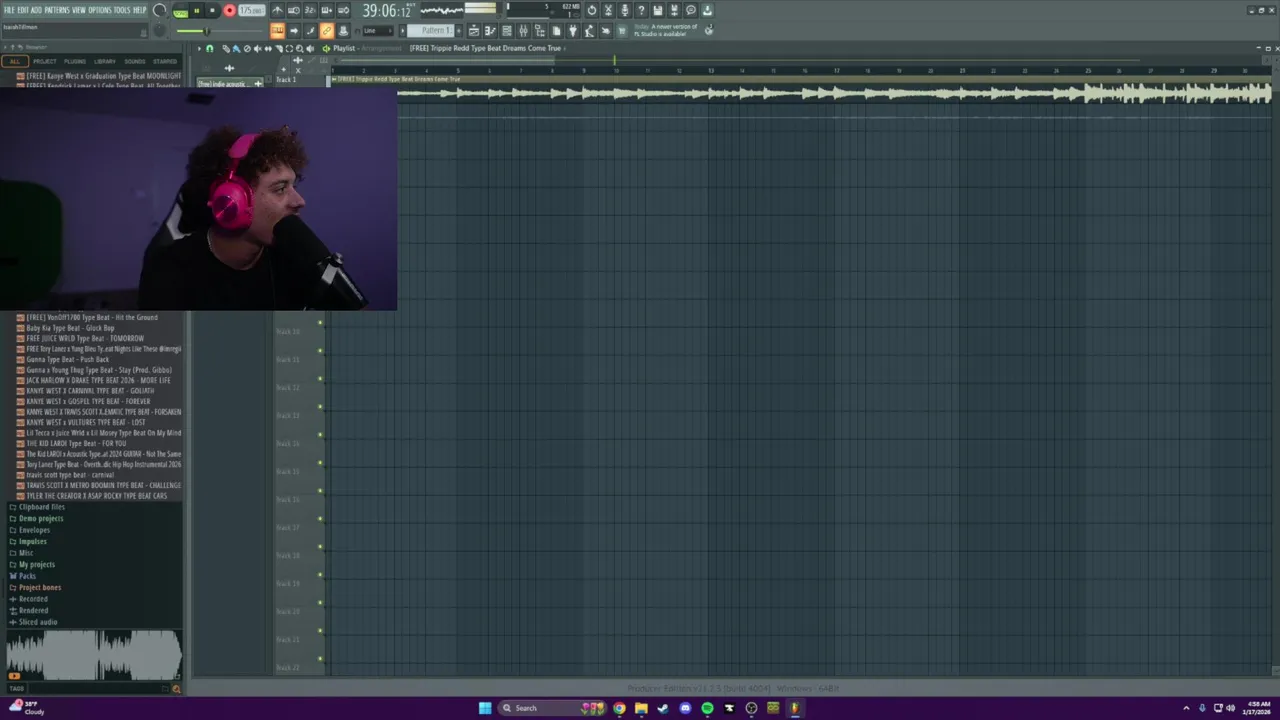Select the playlist zoom magnifier tool

(300, 48)
